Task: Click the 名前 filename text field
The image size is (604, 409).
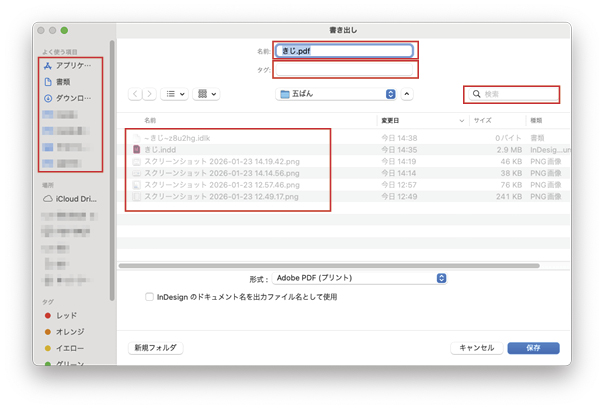Action: pos(345,49)
